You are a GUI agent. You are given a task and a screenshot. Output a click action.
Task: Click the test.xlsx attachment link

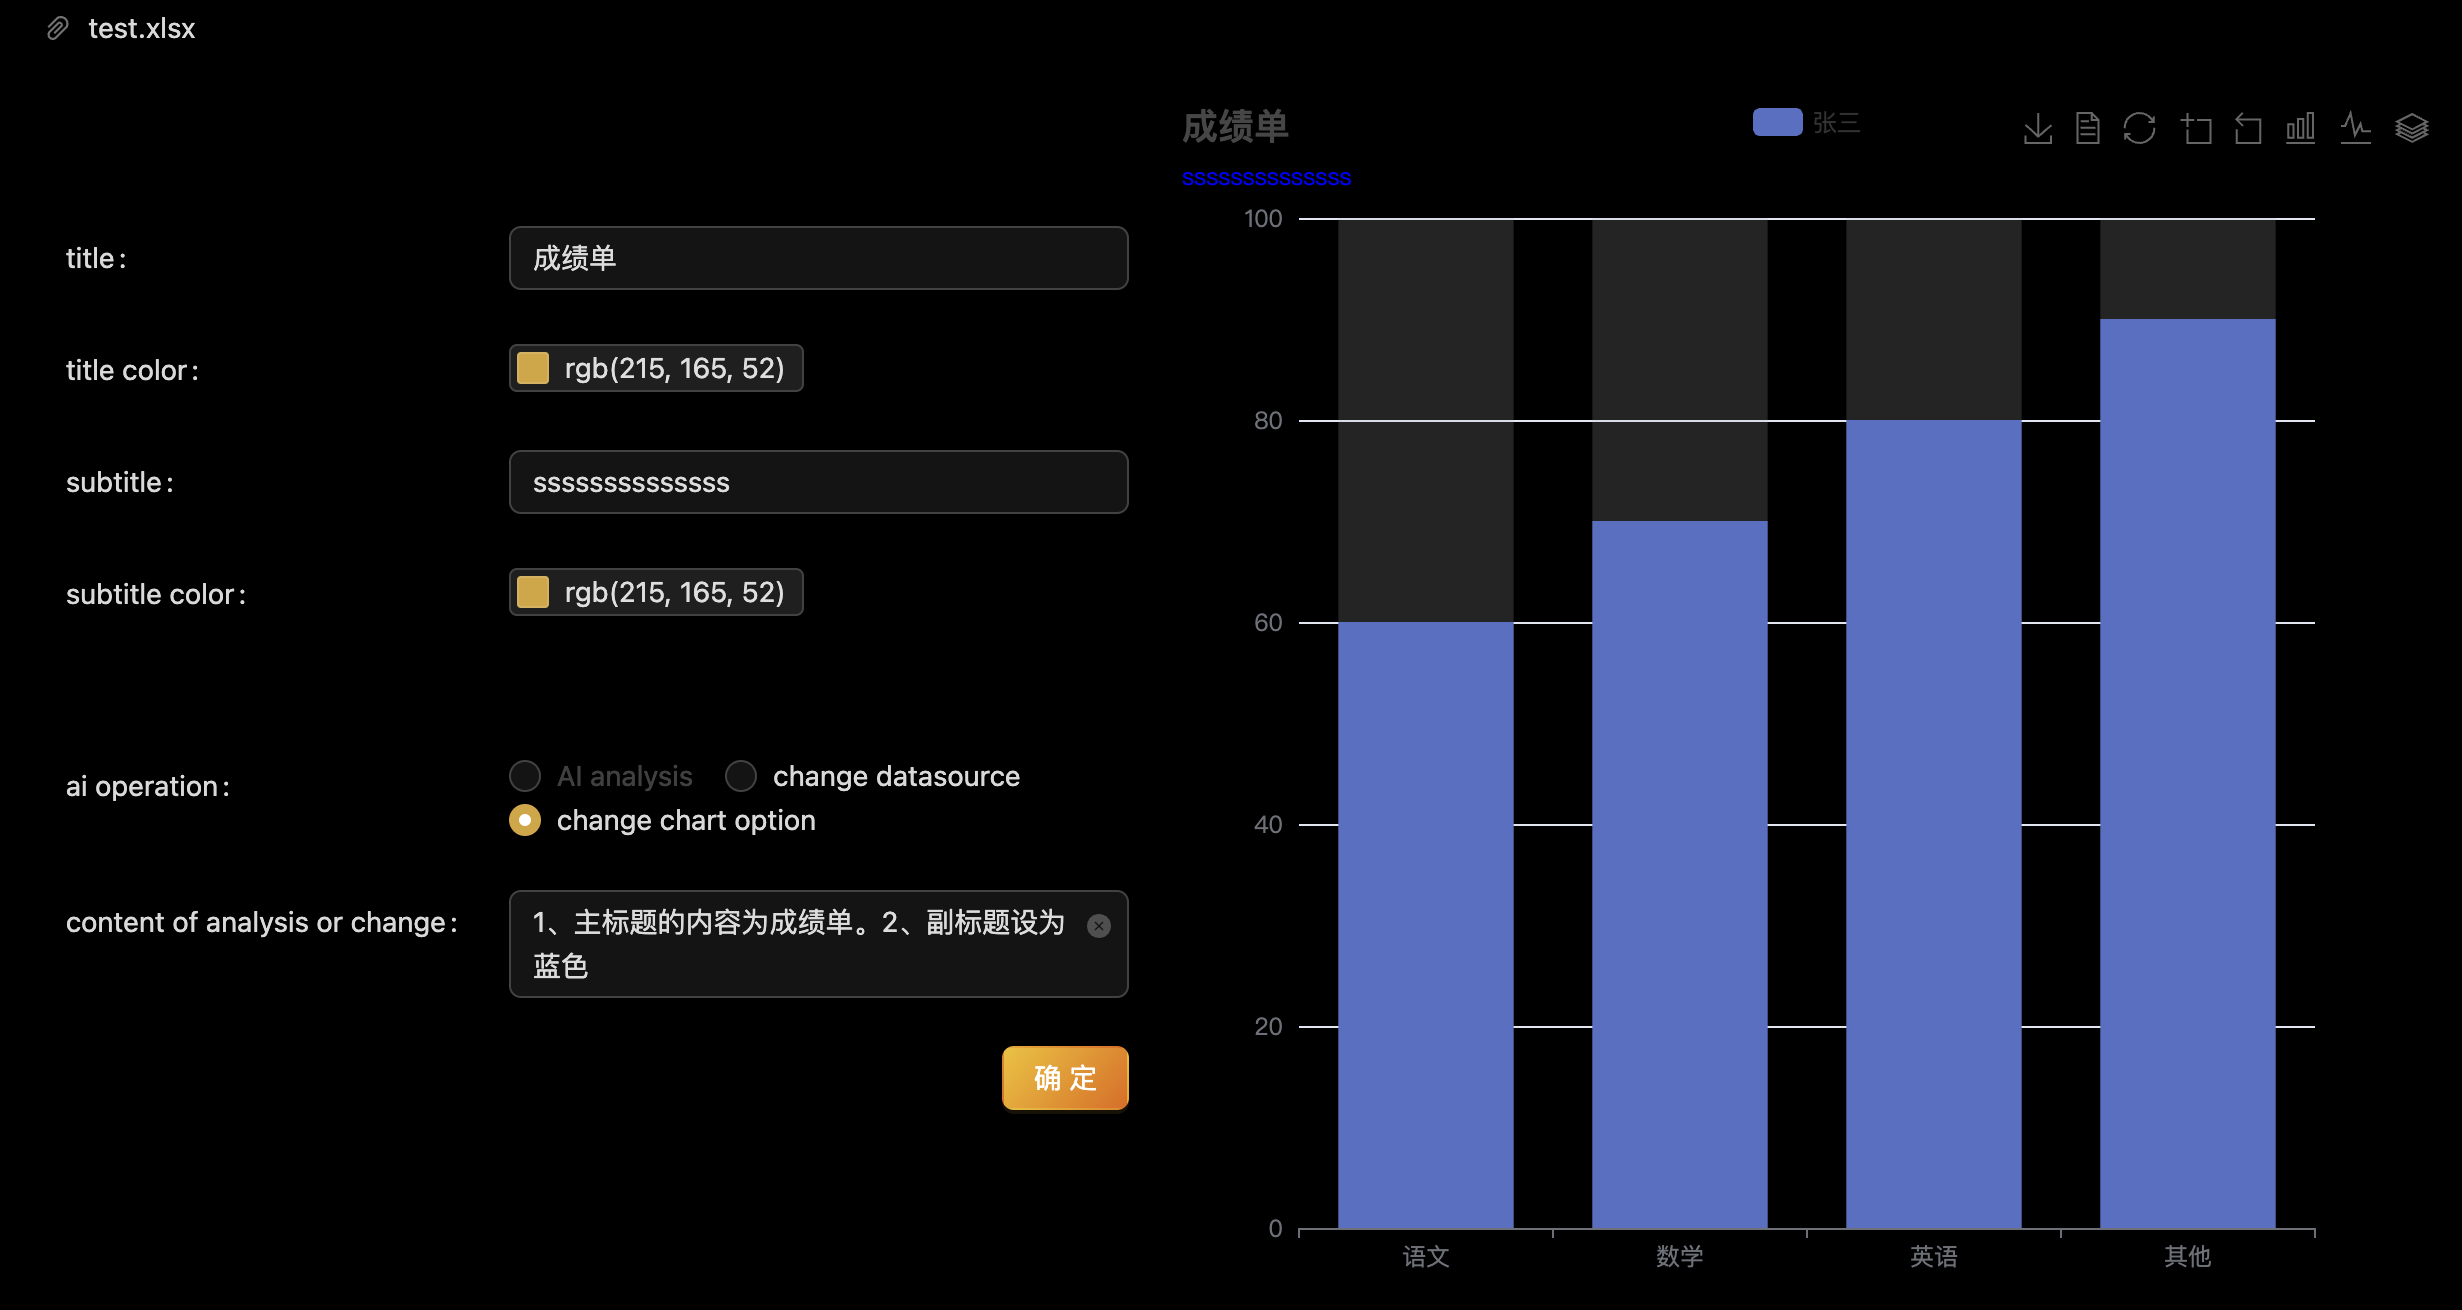(x=140, y=28)
